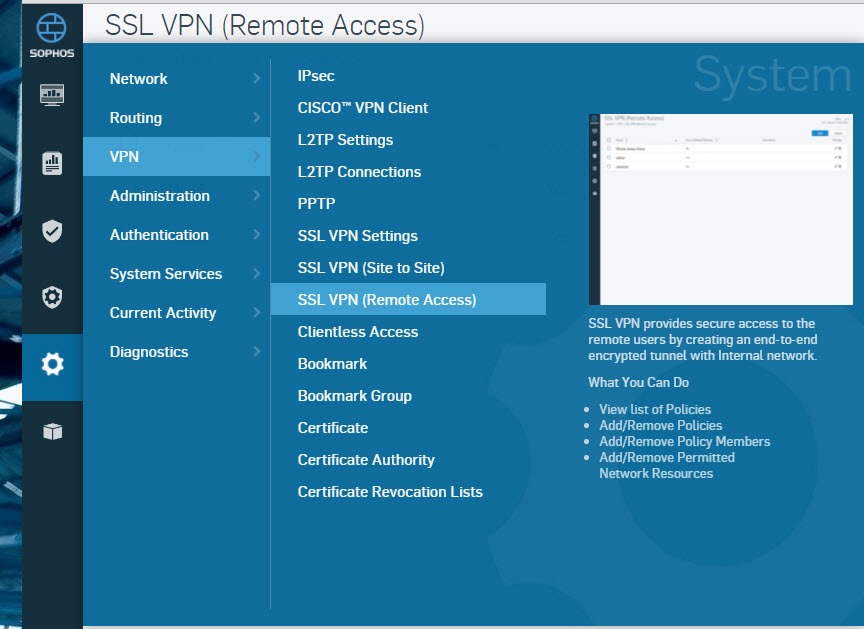The height and width of the screenshot is (629, 864).
Task: Click 'View list of Policies' text
Action: coord(655,409)
